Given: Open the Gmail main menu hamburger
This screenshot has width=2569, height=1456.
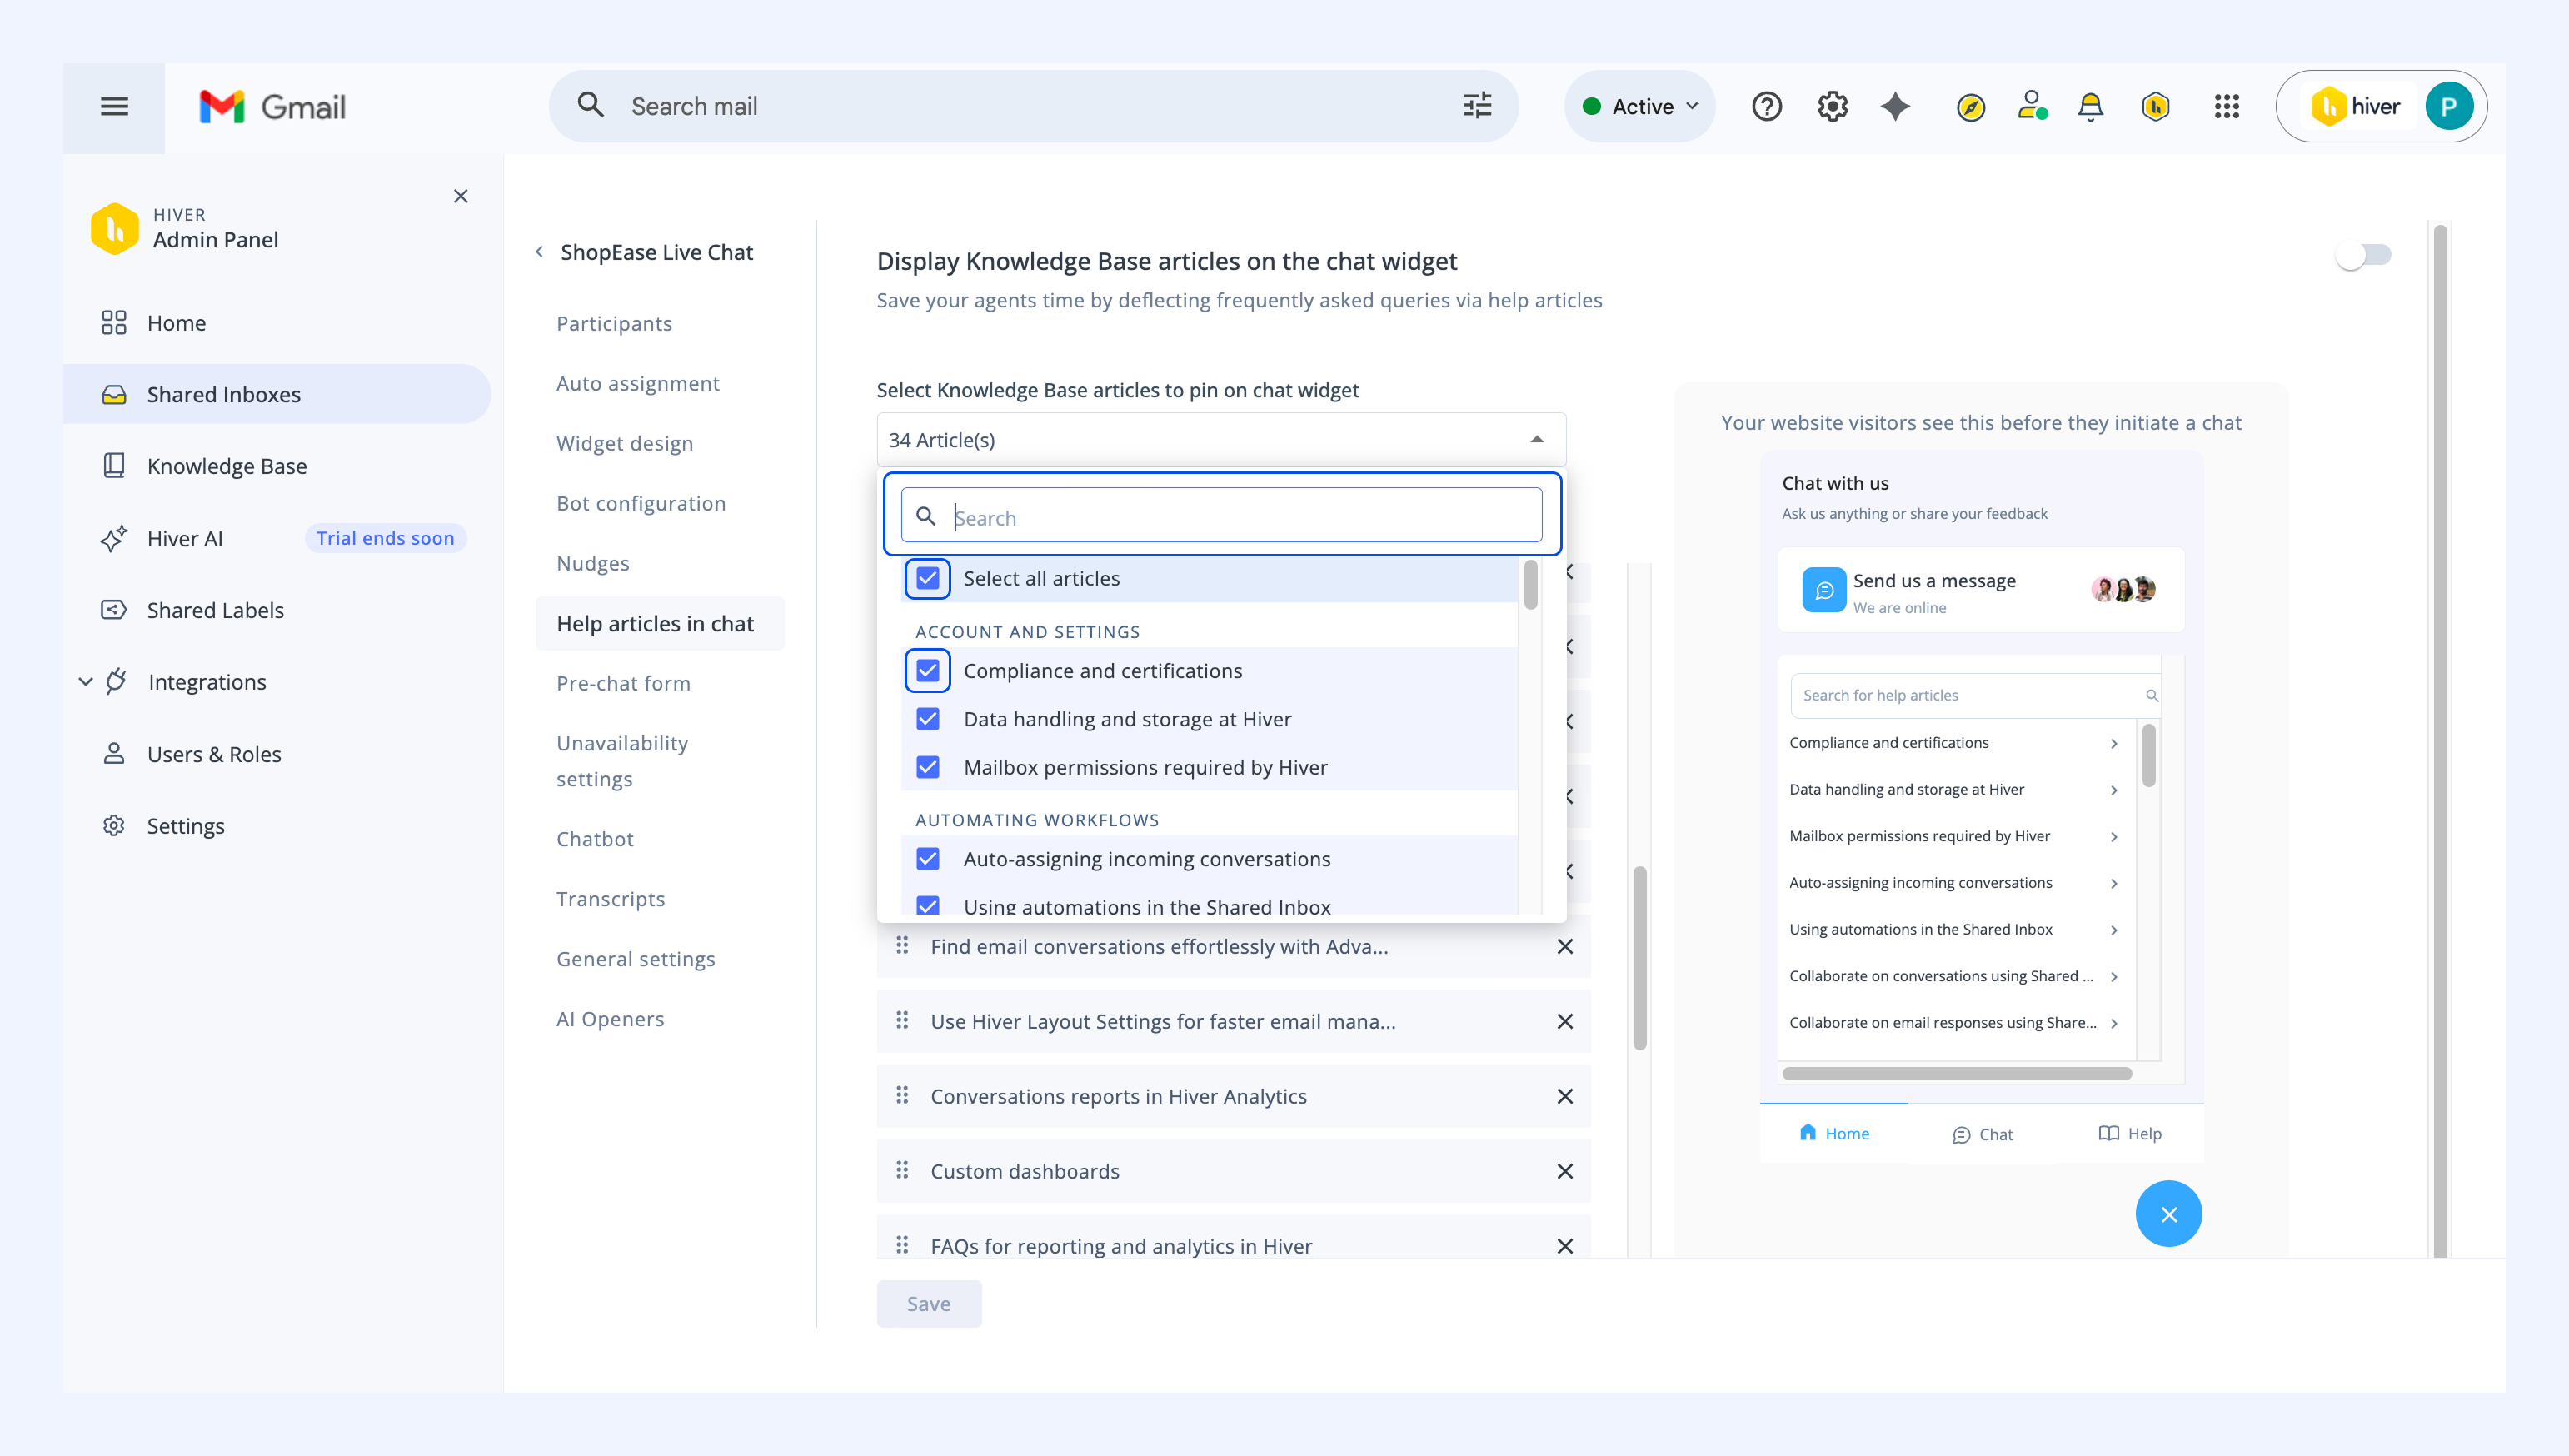Looking at the screenshot, I should pos(114,106).
